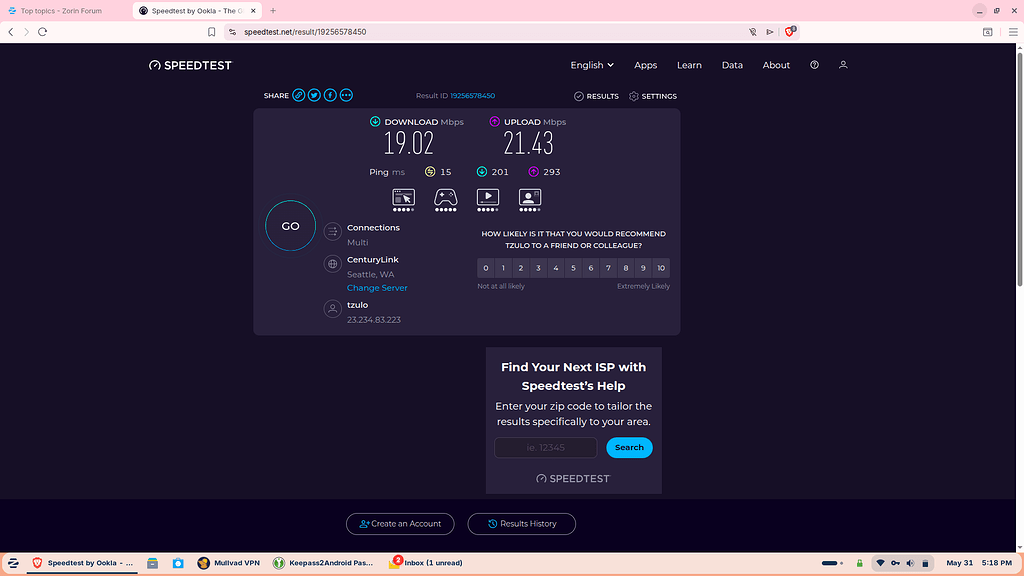Share the result on Facebook
Screen dimensions: 1024x576
pyautogui.click(x=330, y=95)
